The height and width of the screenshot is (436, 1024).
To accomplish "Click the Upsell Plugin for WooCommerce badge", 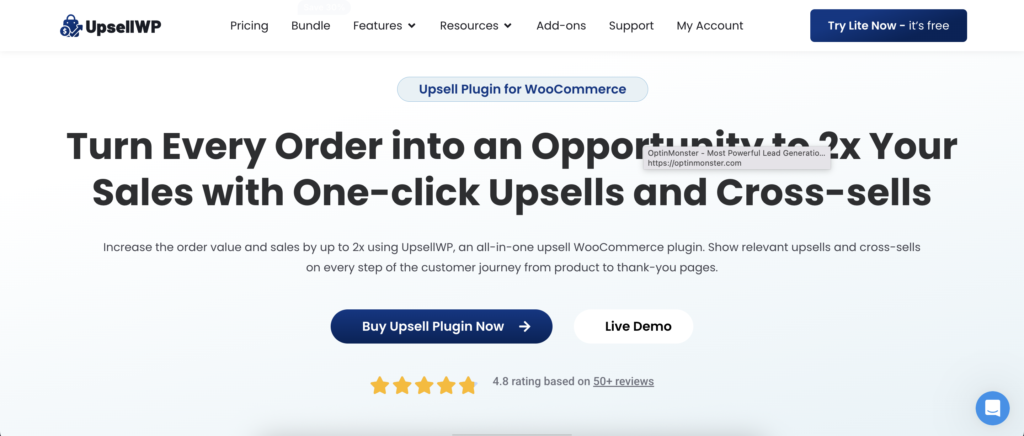I will pyautogui.click(x=522, y=89).
